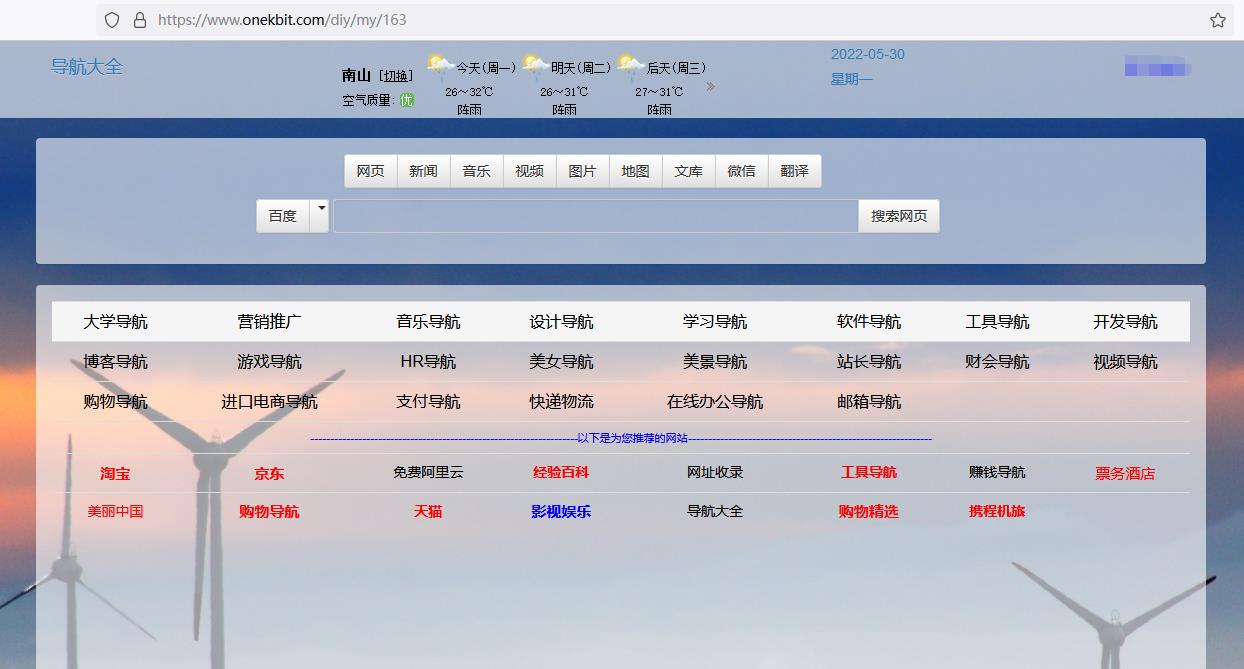Expand more weather days with » arrow
Viewport: 1244px width, 669px height.
[710, 87]
